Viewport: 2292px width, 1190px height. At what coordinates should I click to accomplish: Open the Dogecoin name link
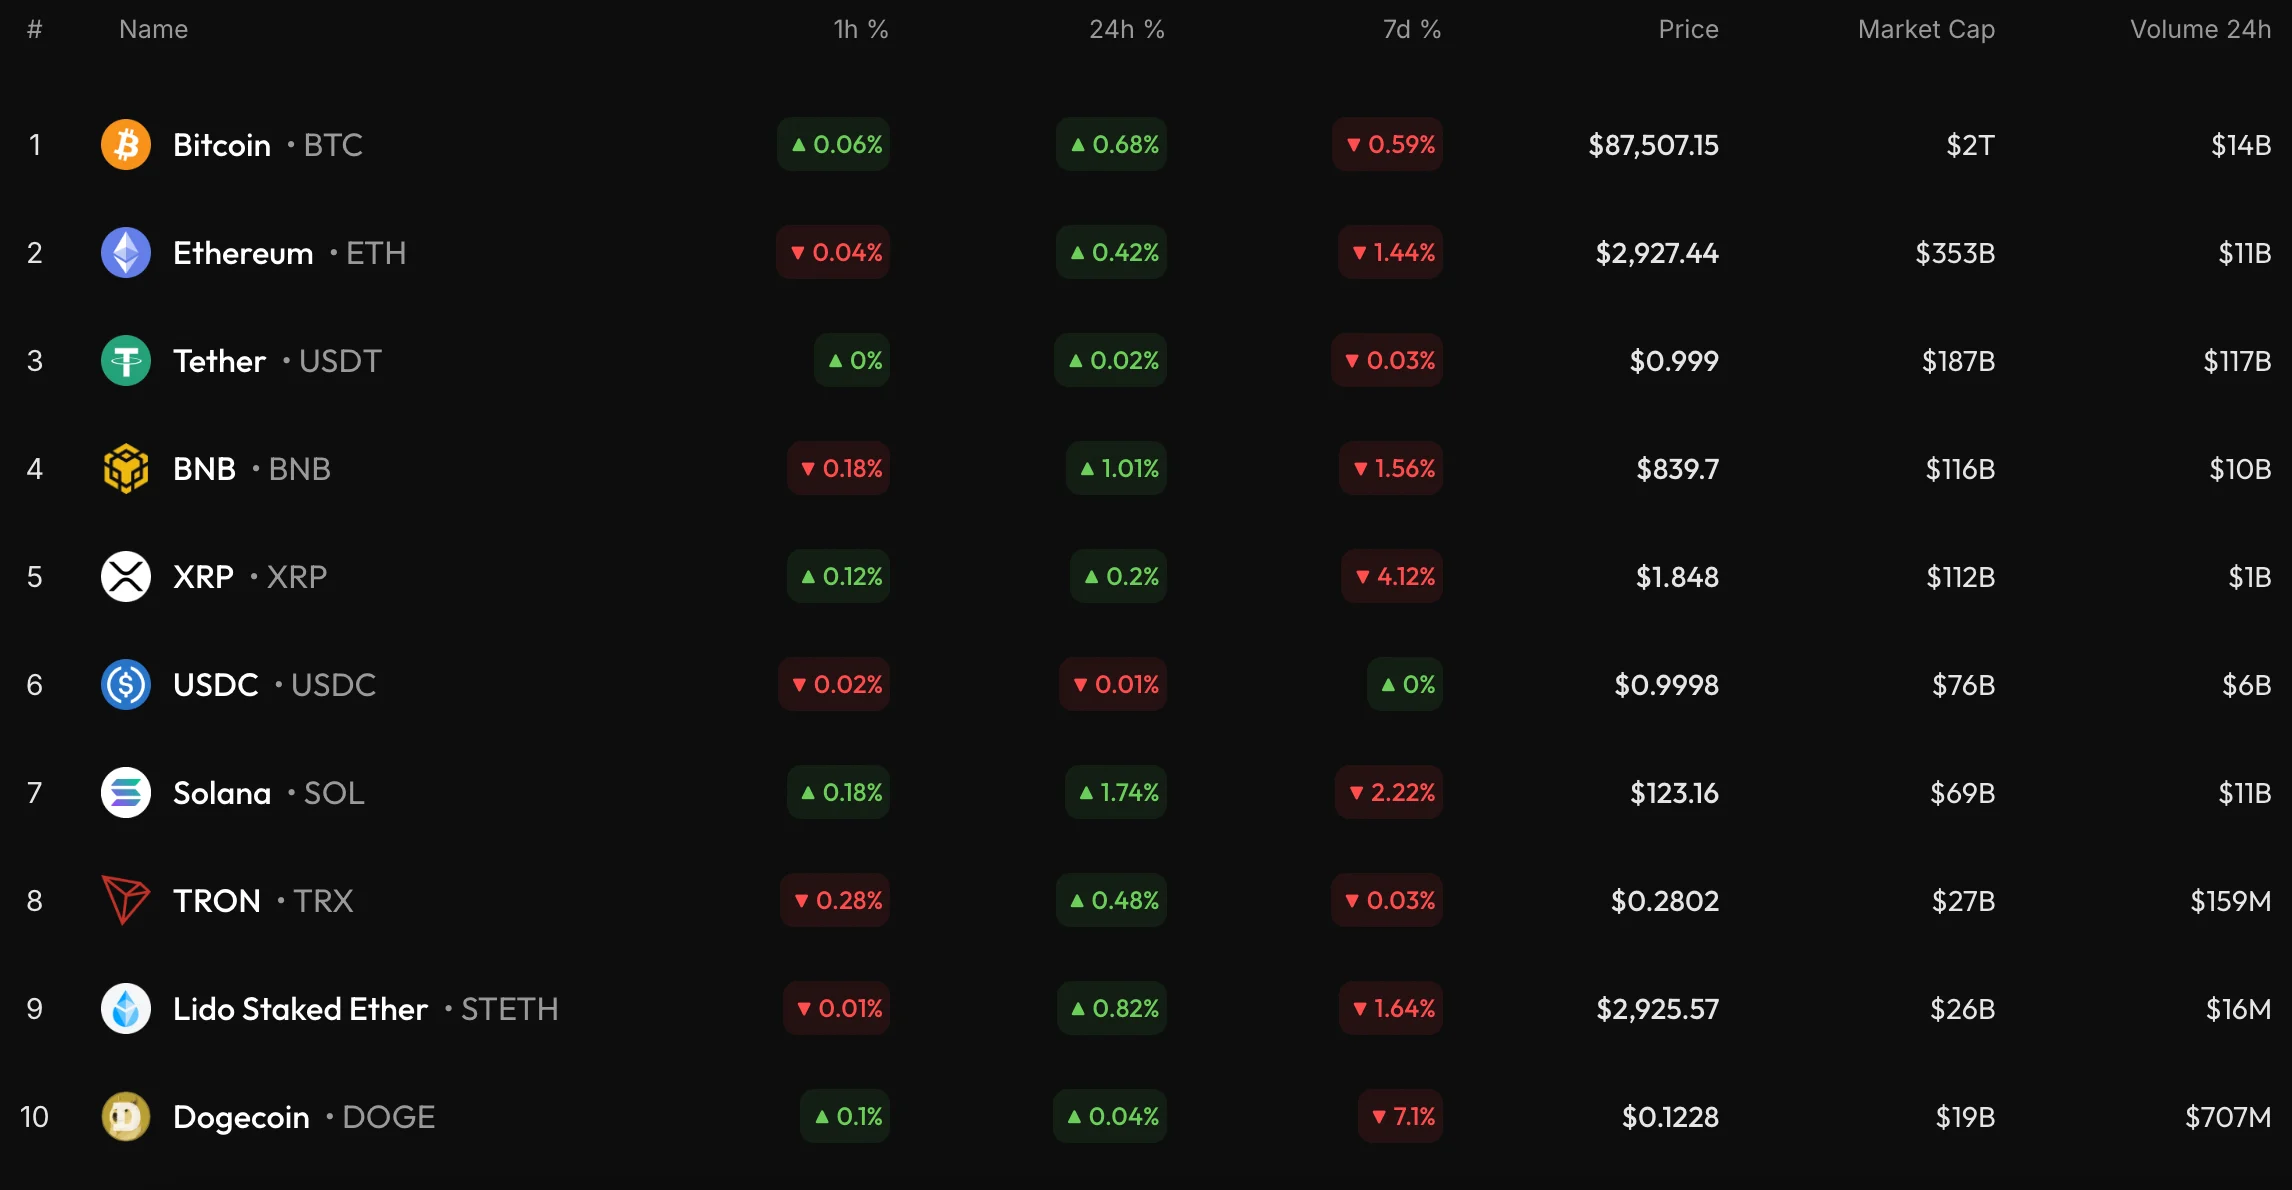[x=241, y=1117]
